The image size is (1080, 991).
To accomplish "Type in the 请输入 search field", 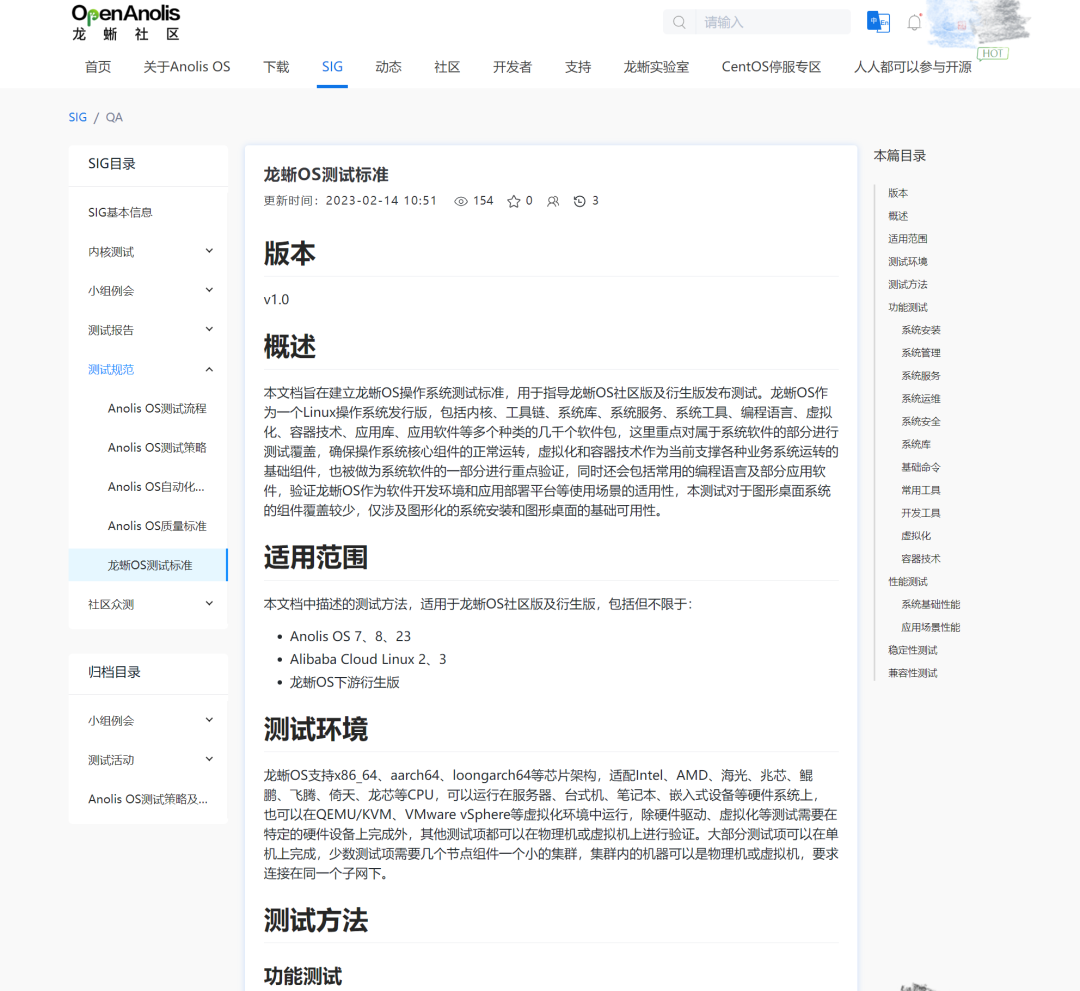I will pyautogui.click(x=772, y=22).
